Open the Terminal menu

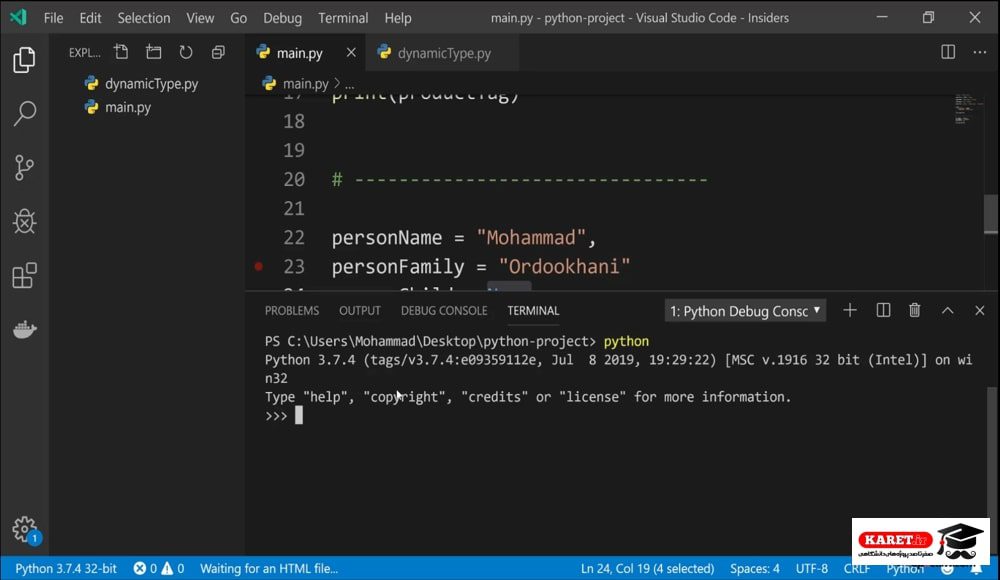(x=343, y=18)
